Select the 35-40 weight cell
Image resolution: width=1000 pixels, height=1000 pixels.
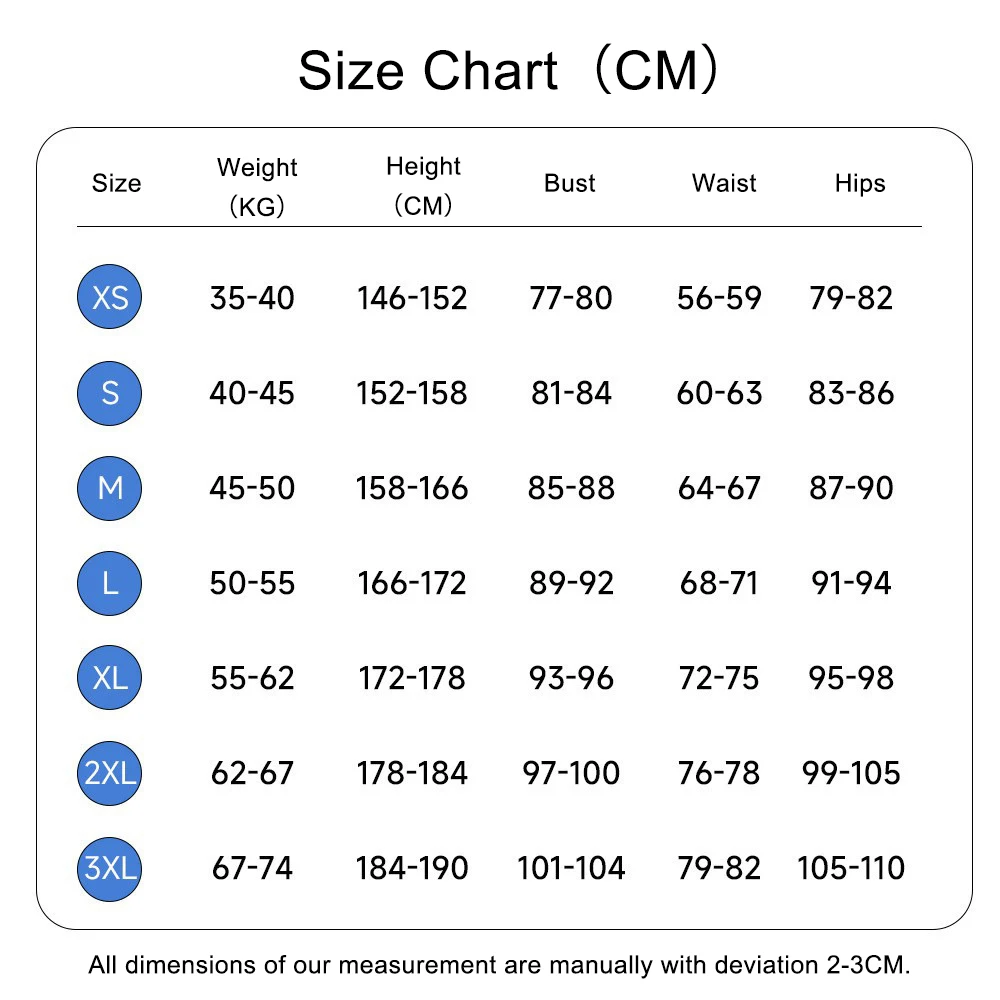pyautogui.click(x=252, y=298)
